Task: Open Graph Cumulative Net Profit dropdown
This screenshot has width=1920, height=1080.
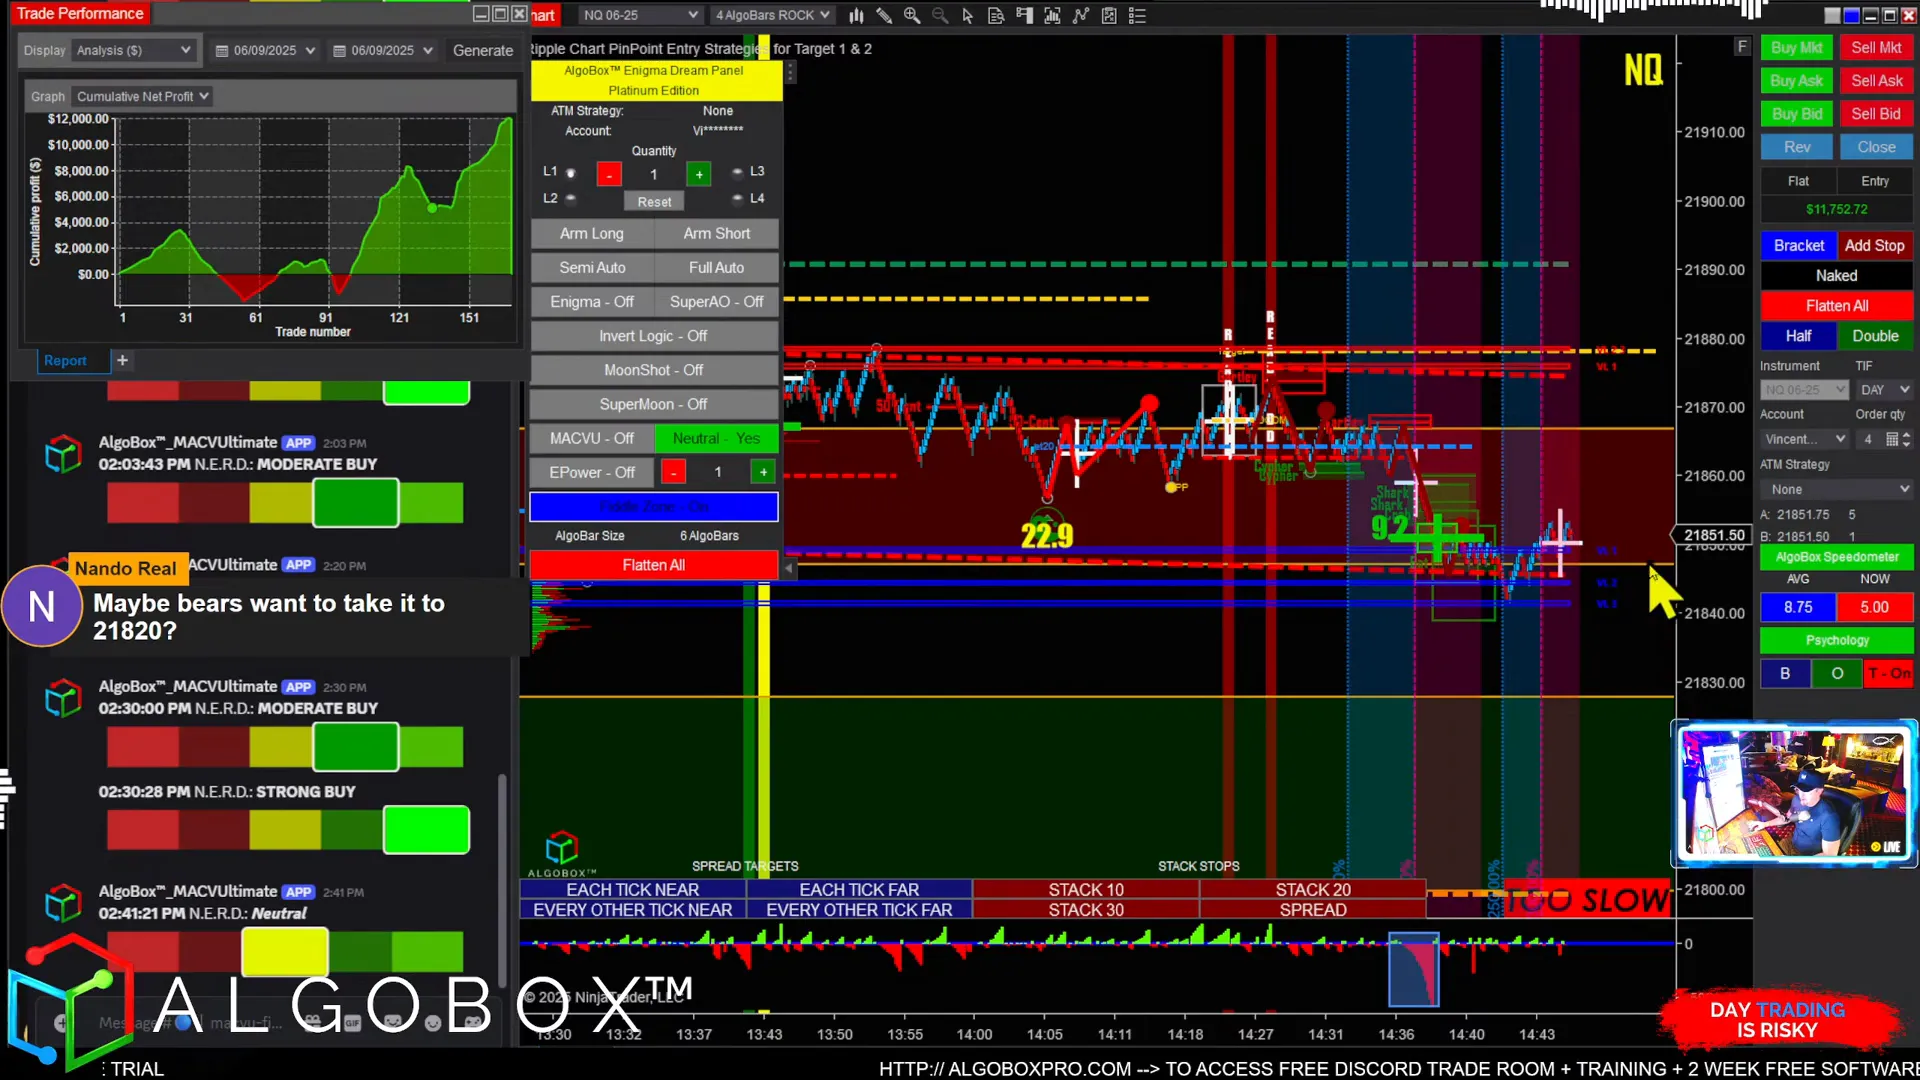Action: (x=142, y=96)
